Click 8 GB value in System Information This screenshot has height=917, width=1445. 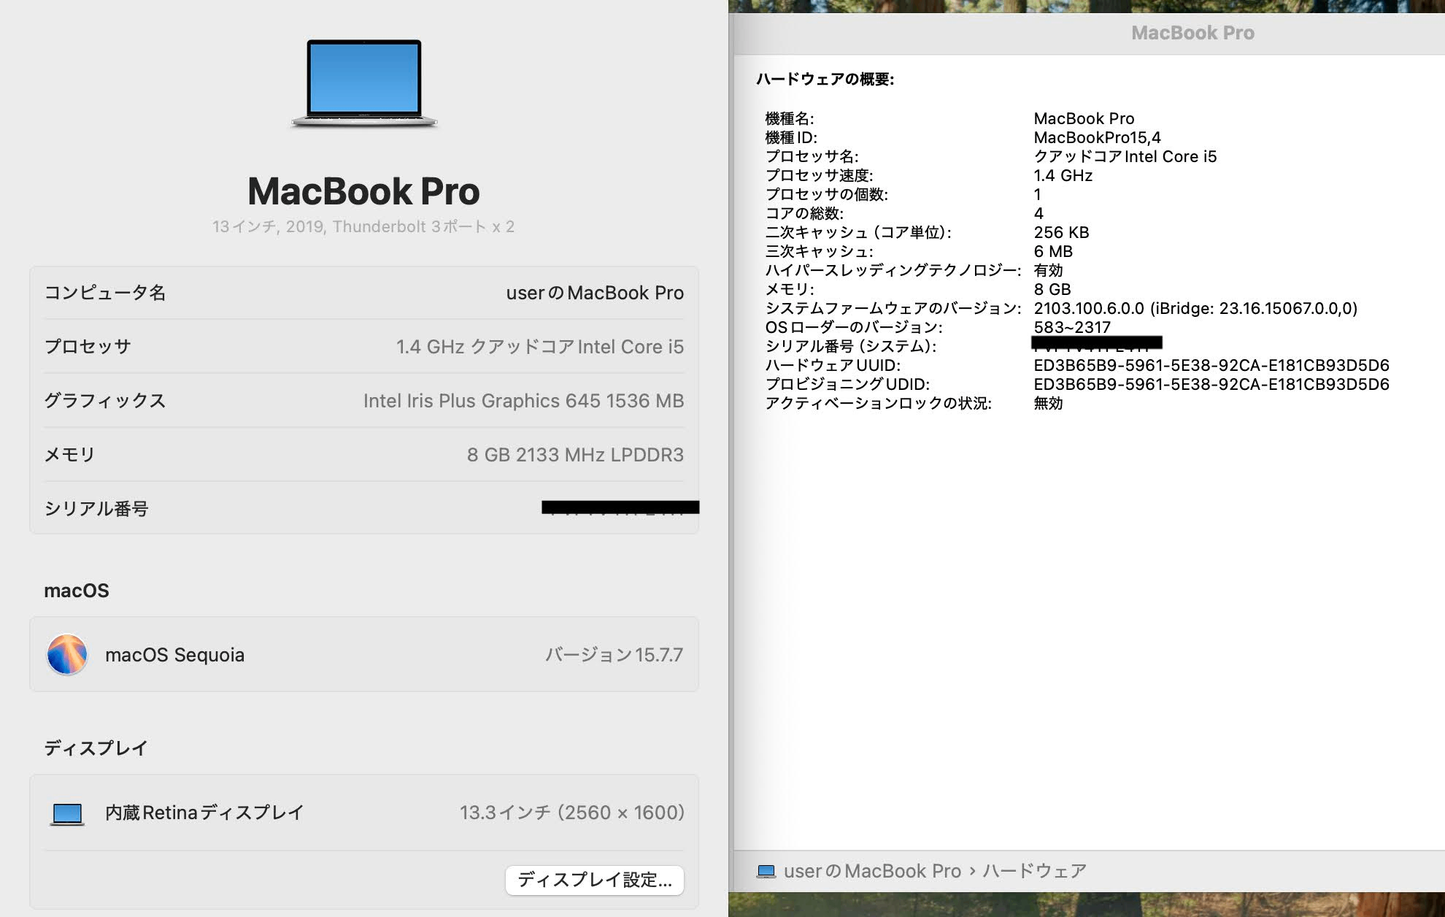1052,290
